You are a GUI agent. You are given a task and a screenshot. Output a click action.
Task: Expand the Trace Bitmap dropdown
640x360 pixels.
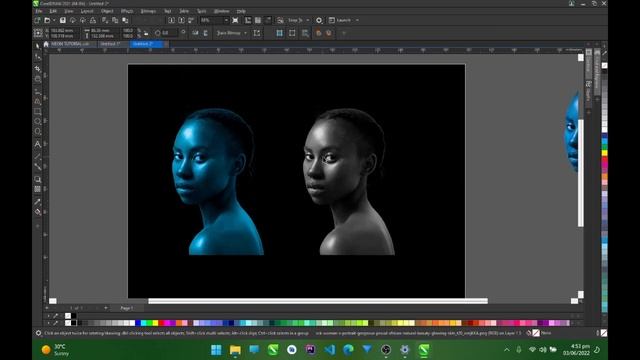(x=245, y=33)
